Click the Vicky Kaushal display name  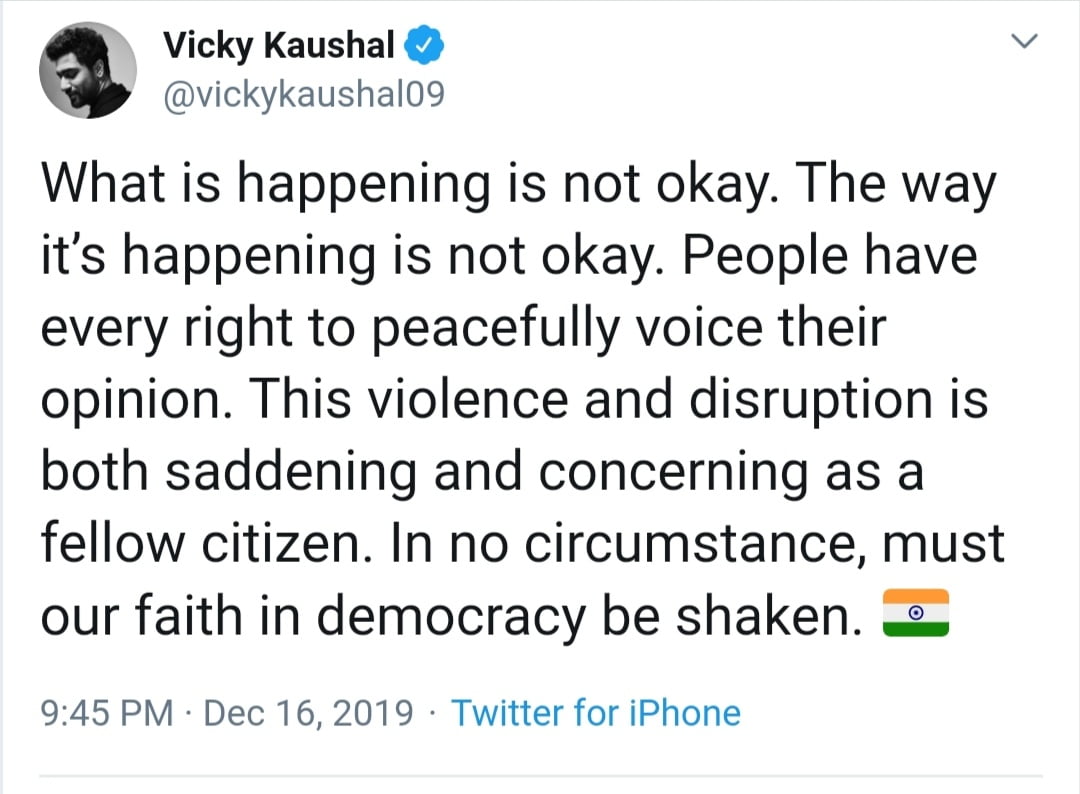coord(281,46)
